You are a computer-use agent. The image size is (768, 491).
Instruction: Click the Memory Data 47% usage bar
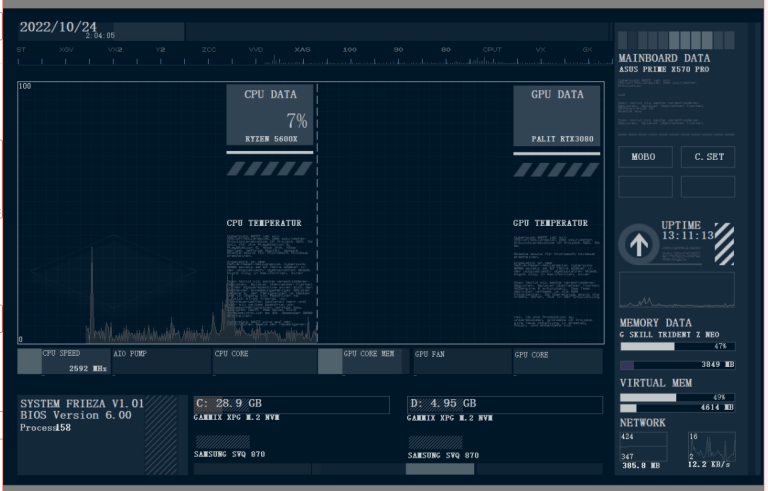point(677,345)
